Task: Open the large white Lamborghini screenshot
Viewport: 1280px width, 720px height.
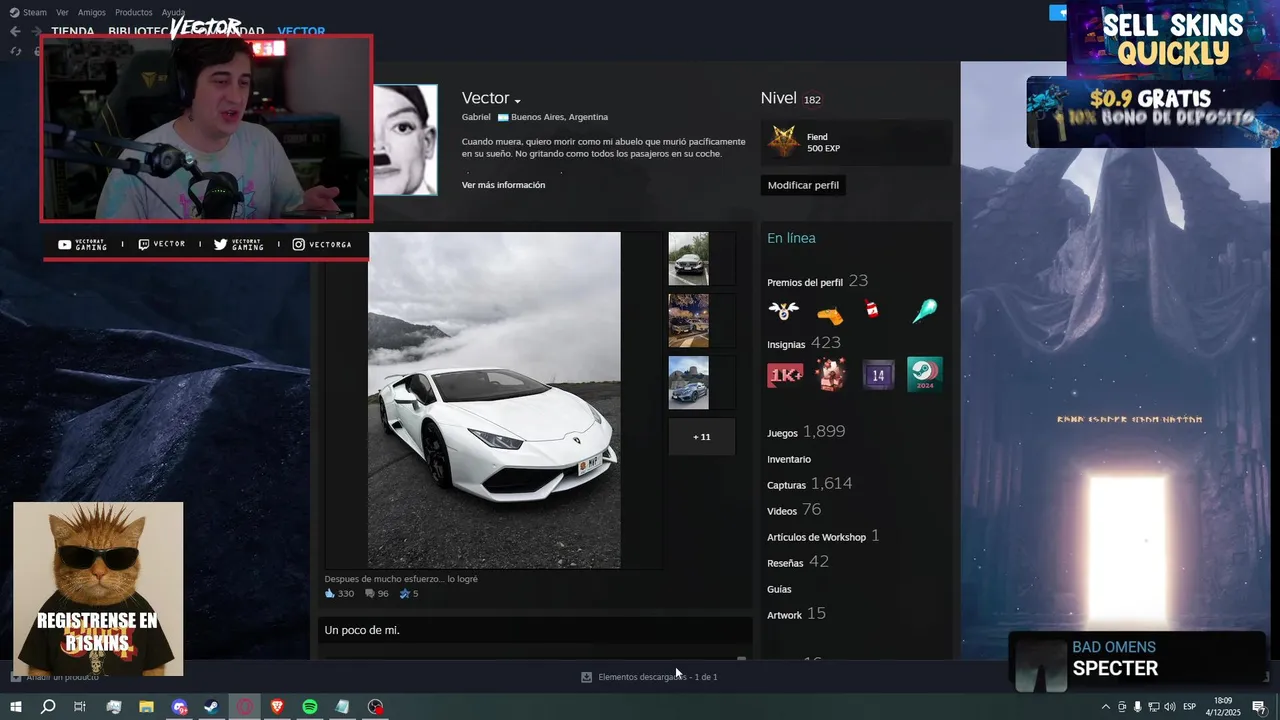Action: [x=494, y=400]
